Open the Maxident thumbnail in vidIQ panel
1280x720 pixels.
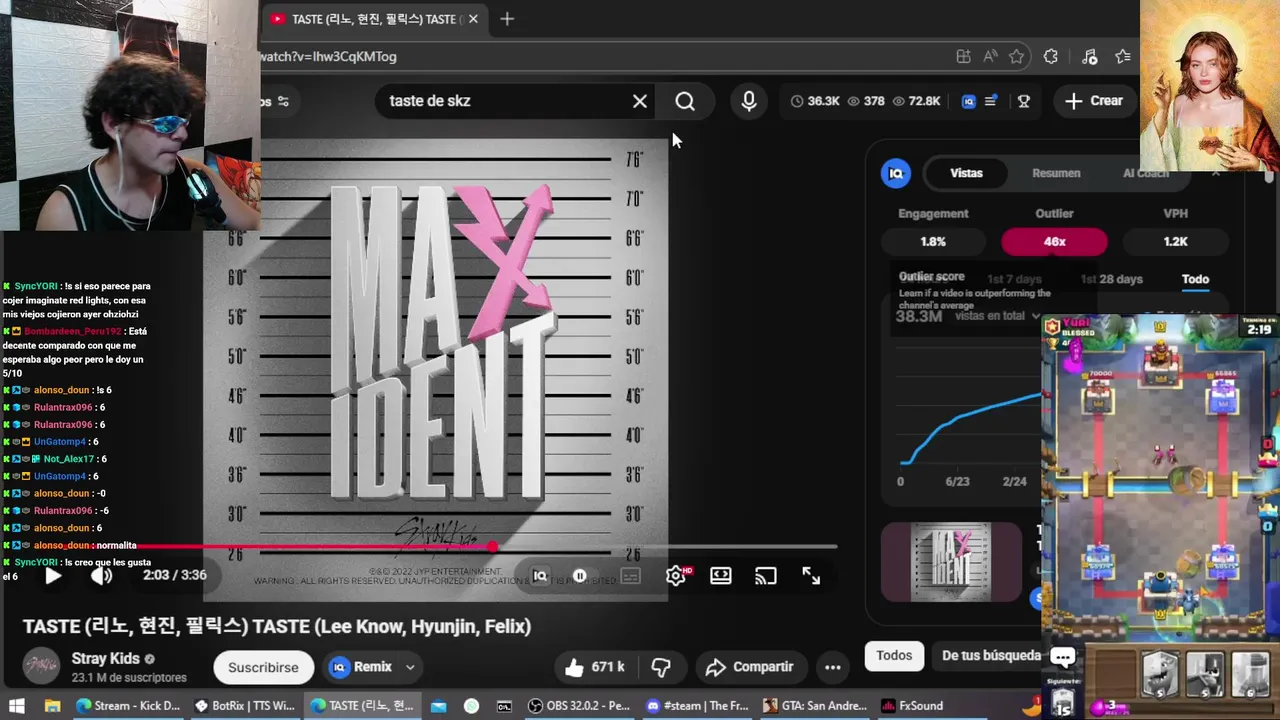click(x=951, y=562)
